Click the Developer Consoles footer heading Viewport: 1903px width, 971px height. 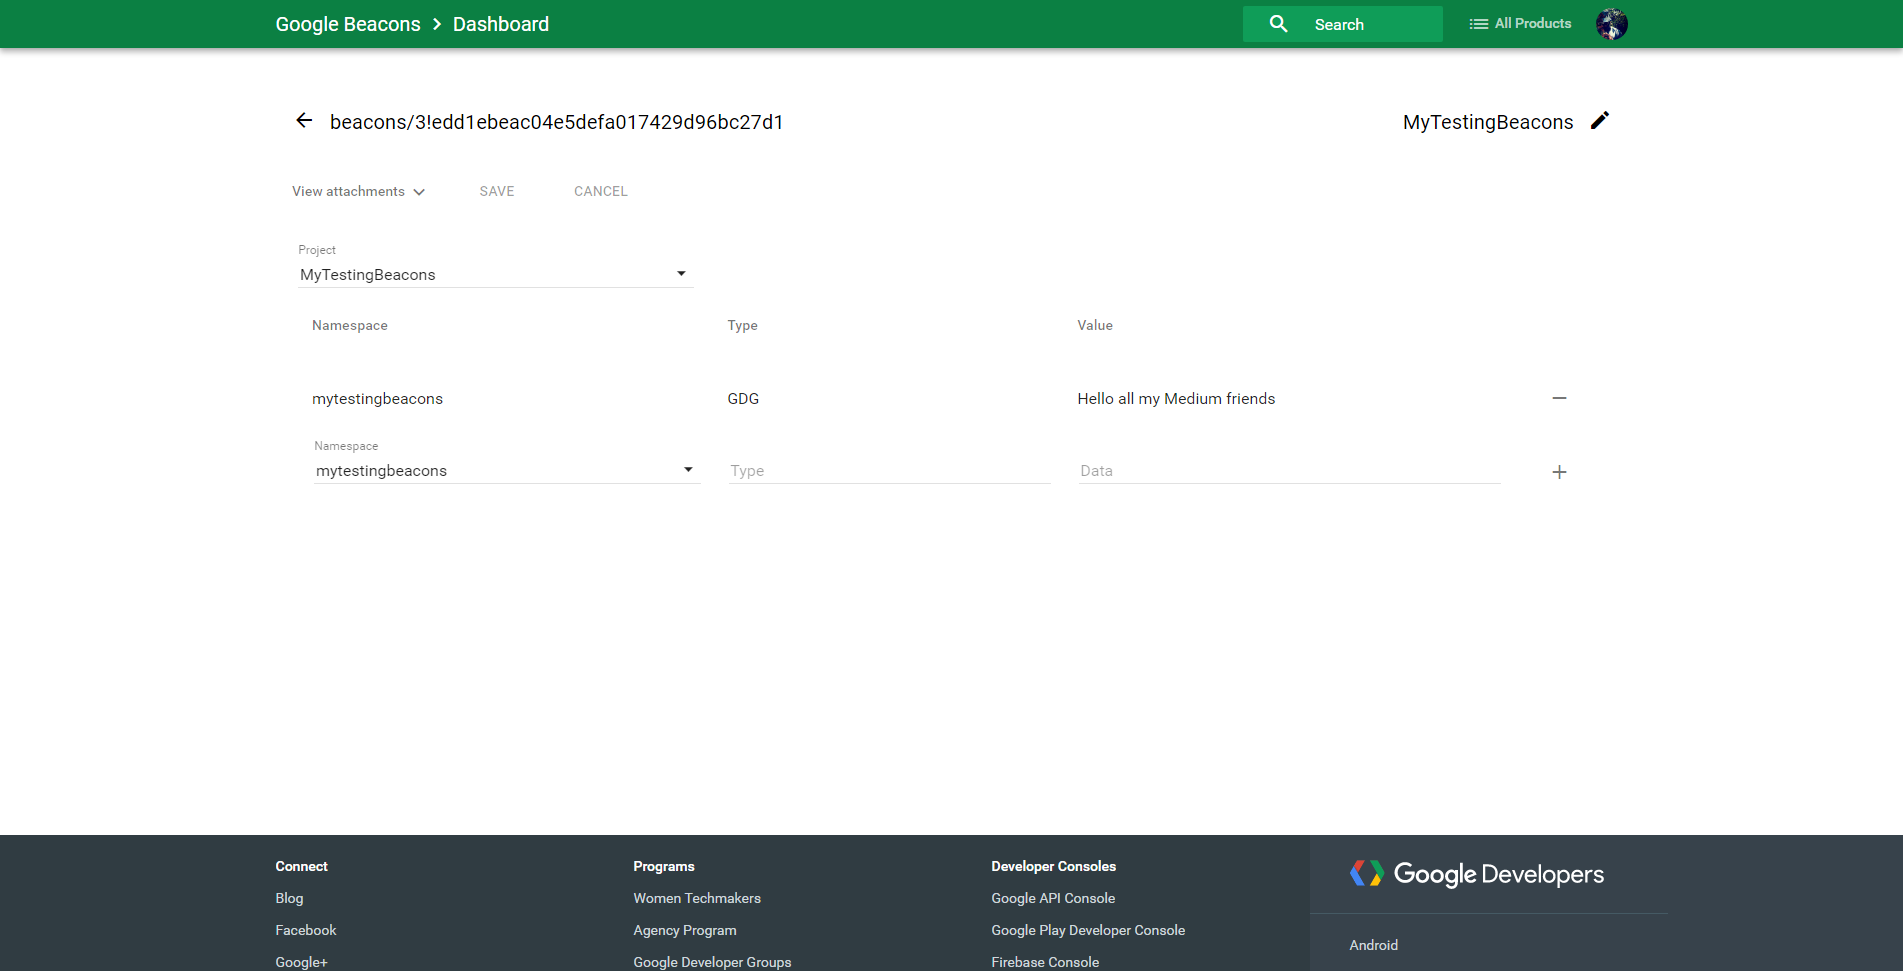click(1053, 866)
